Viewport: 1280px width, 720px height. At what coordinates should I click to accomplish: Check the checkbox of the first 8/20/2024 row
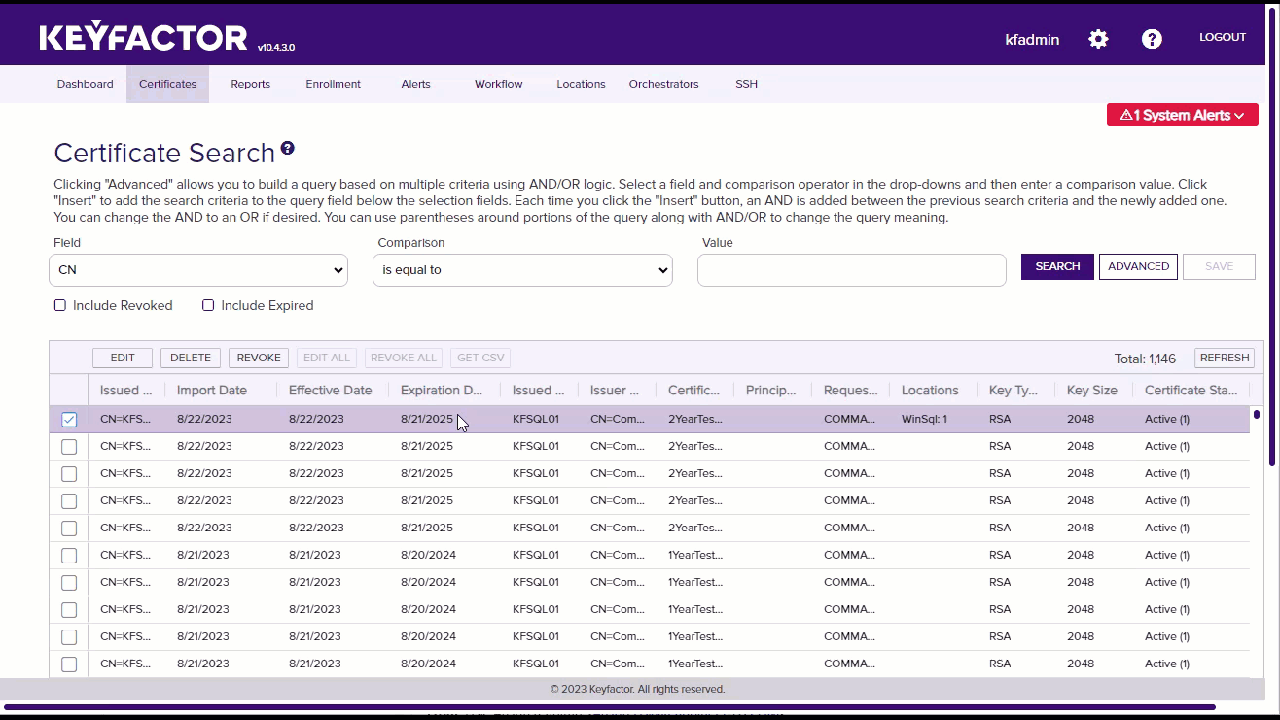(69, 555)
